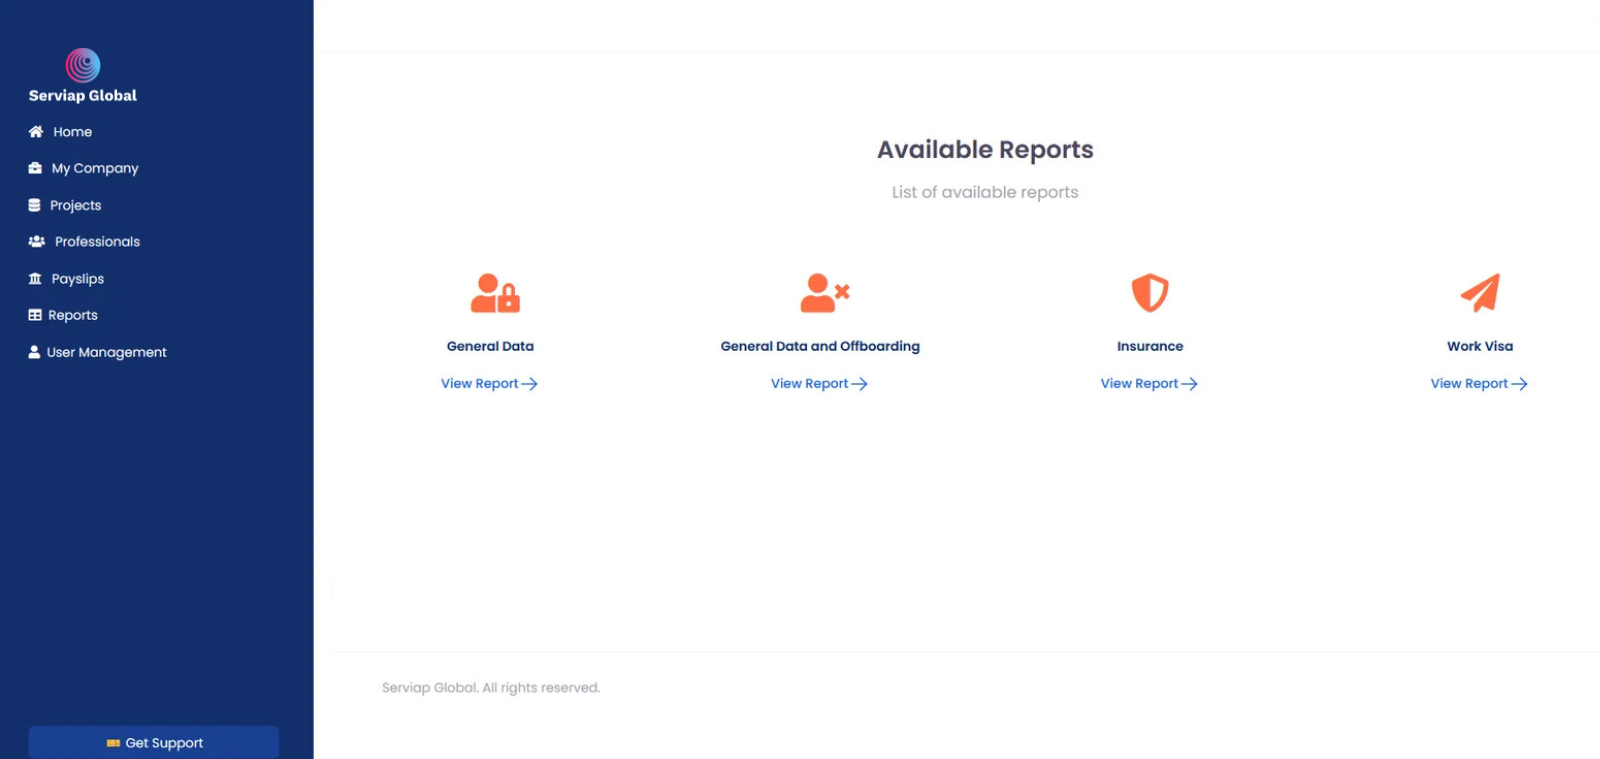Click the My Company briefcase icon
Screen dimensions: 1600x759
click(35, 168)
